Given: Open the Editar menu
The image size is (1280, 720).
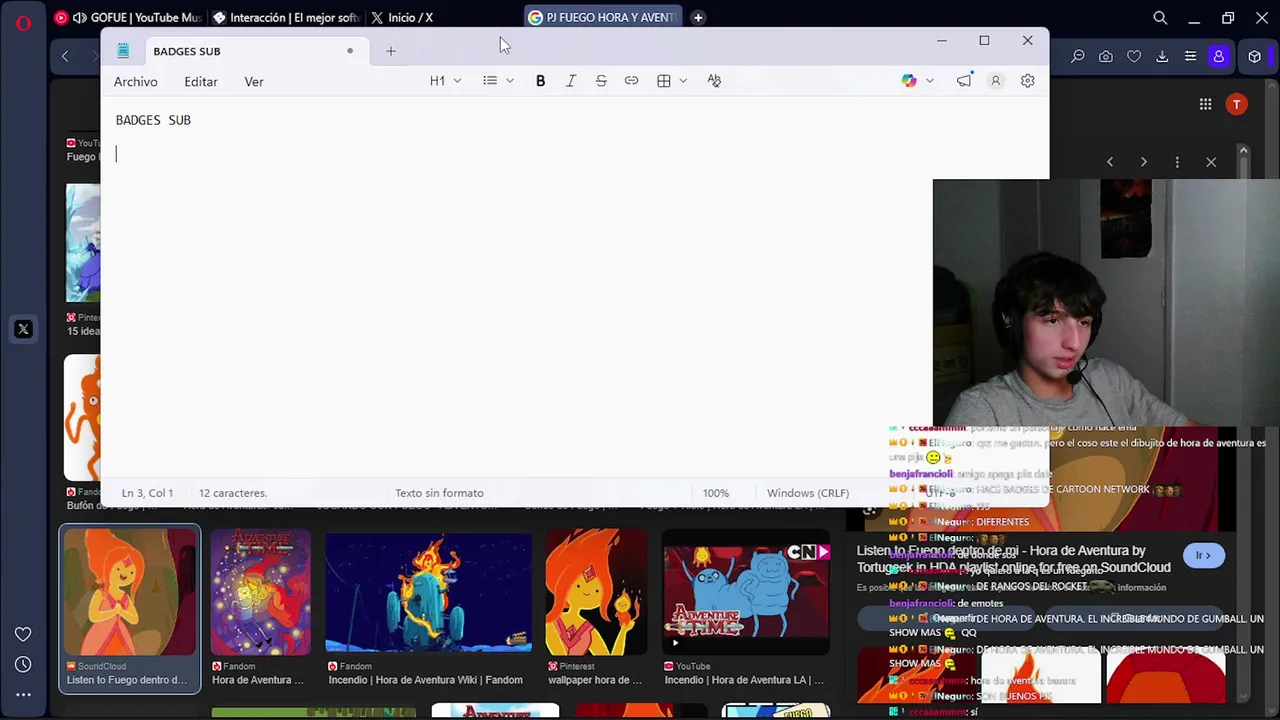Looking at the screenshot, I should point(201,82).
